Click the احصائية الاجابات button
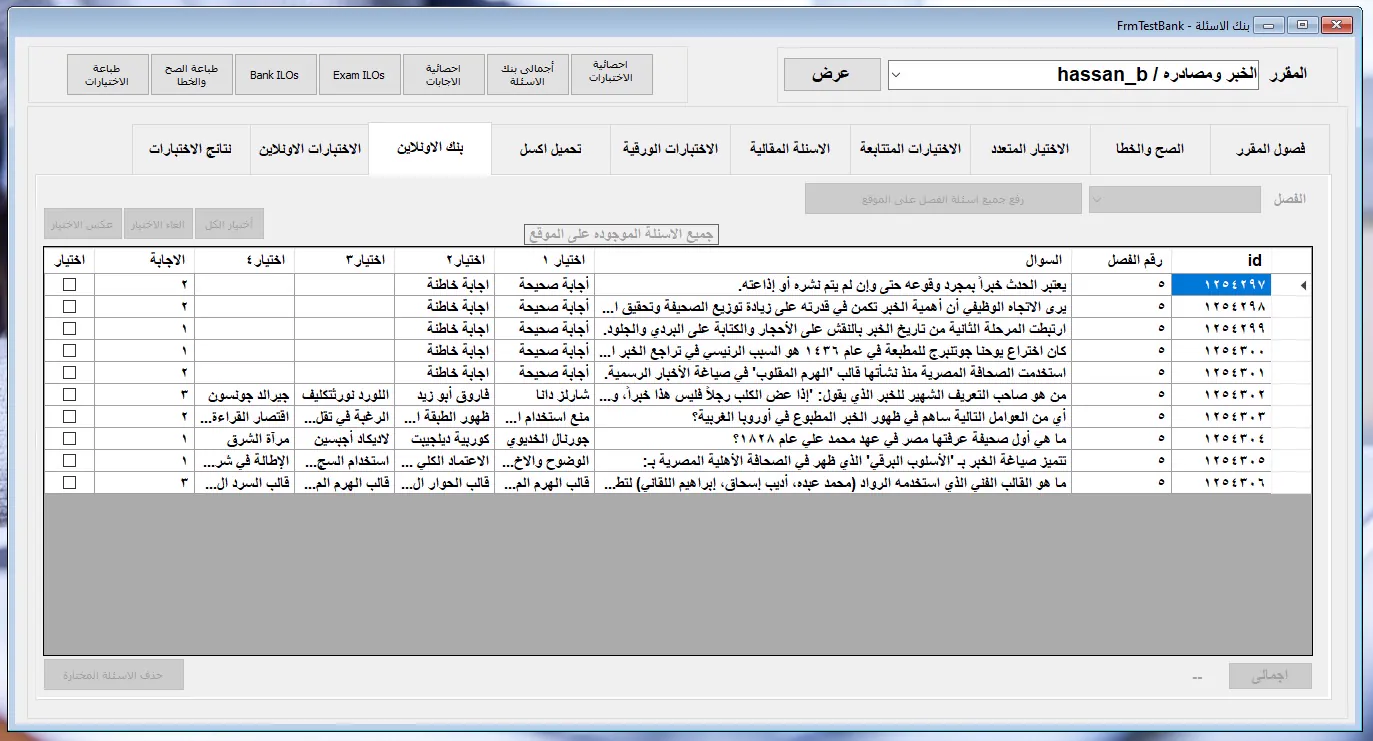1373x741 pixels. click(443, 75)
